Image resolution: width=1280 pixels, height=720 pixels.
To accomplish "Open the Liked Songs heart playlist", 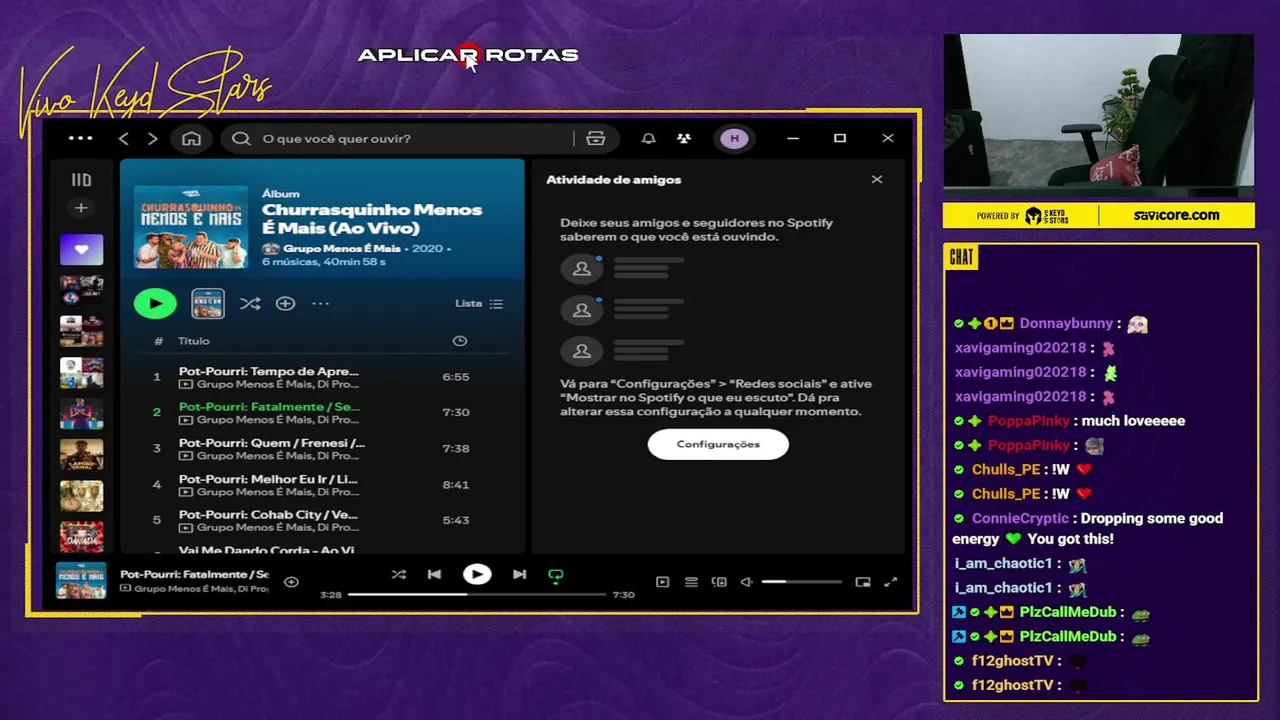I will click(81, 249).
